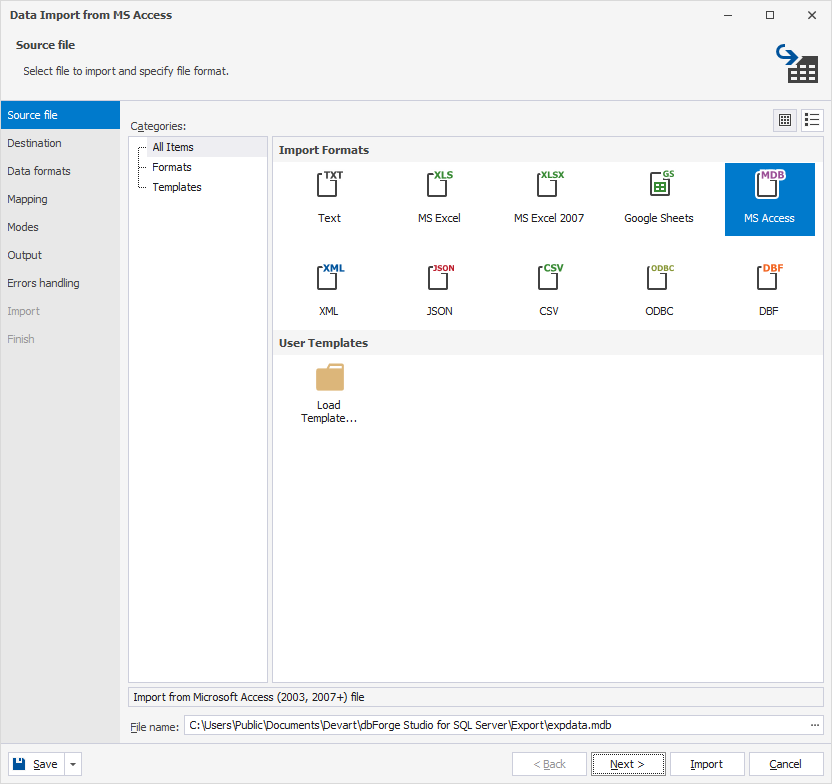Click the Import button at bottom
The height and width of the screenshot is (784, 832).
pos(707,764)
